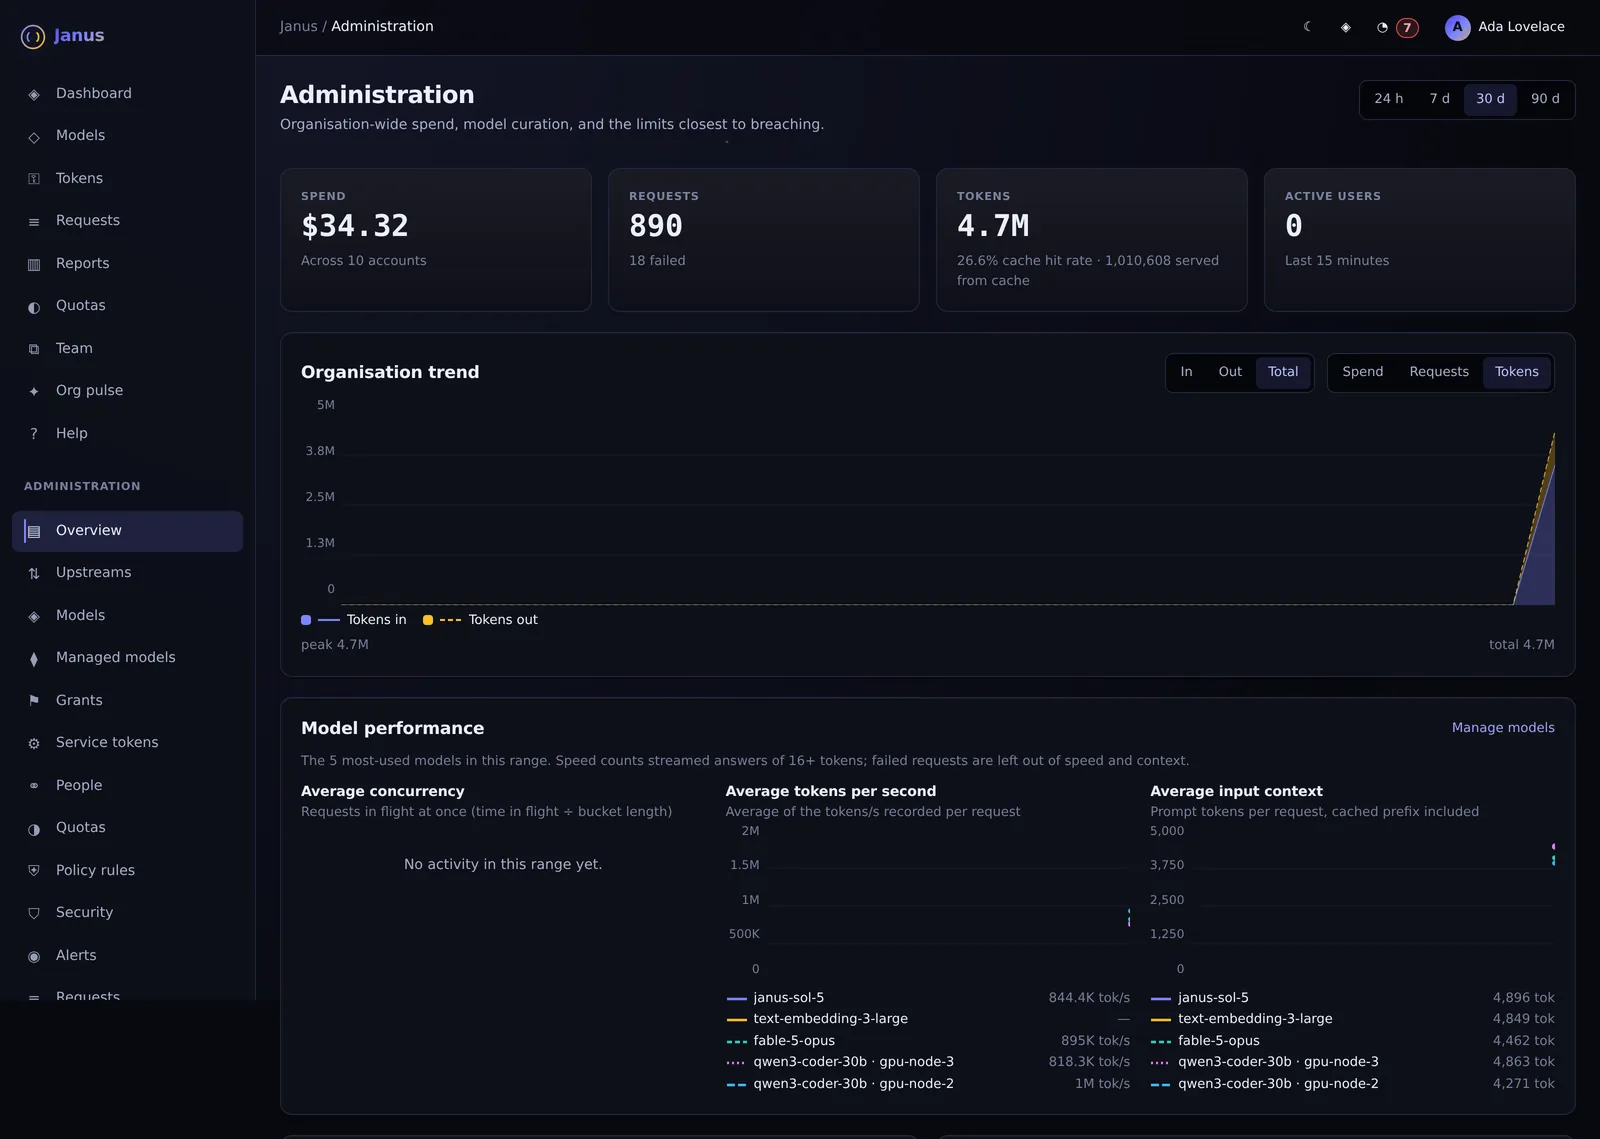This screenshot has width=1600, height=1139.
Task: Select the 7 d time range
Action: (1439, 99)
